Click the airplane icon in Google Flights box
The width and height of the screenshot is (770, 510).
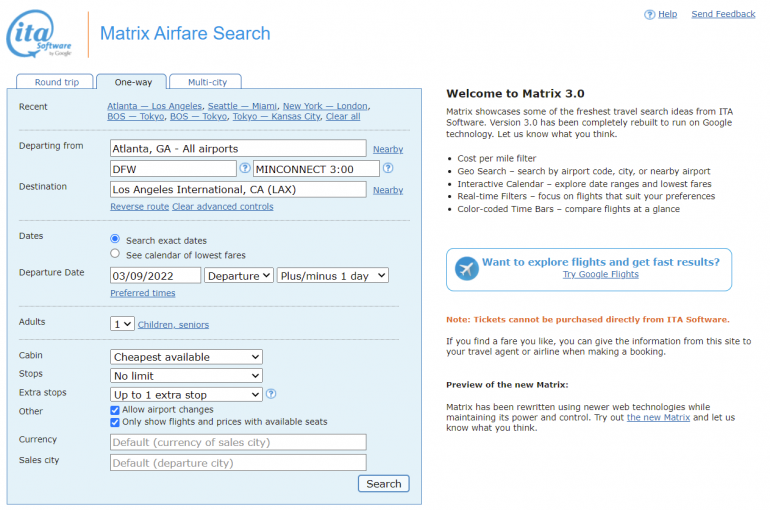tap(466, 268)
